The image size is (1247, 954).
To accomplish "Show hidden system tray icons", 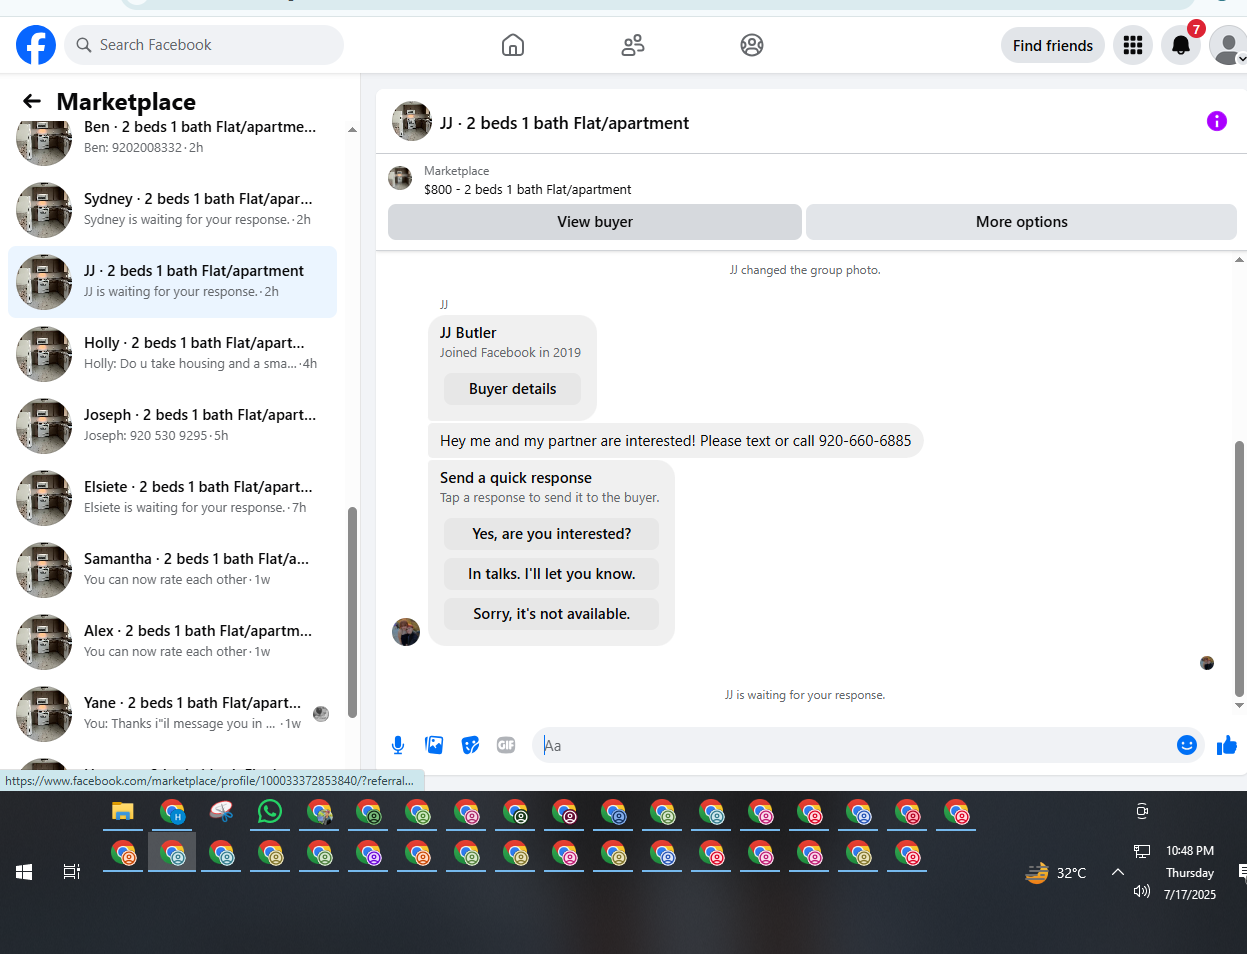I will 1118,872.
